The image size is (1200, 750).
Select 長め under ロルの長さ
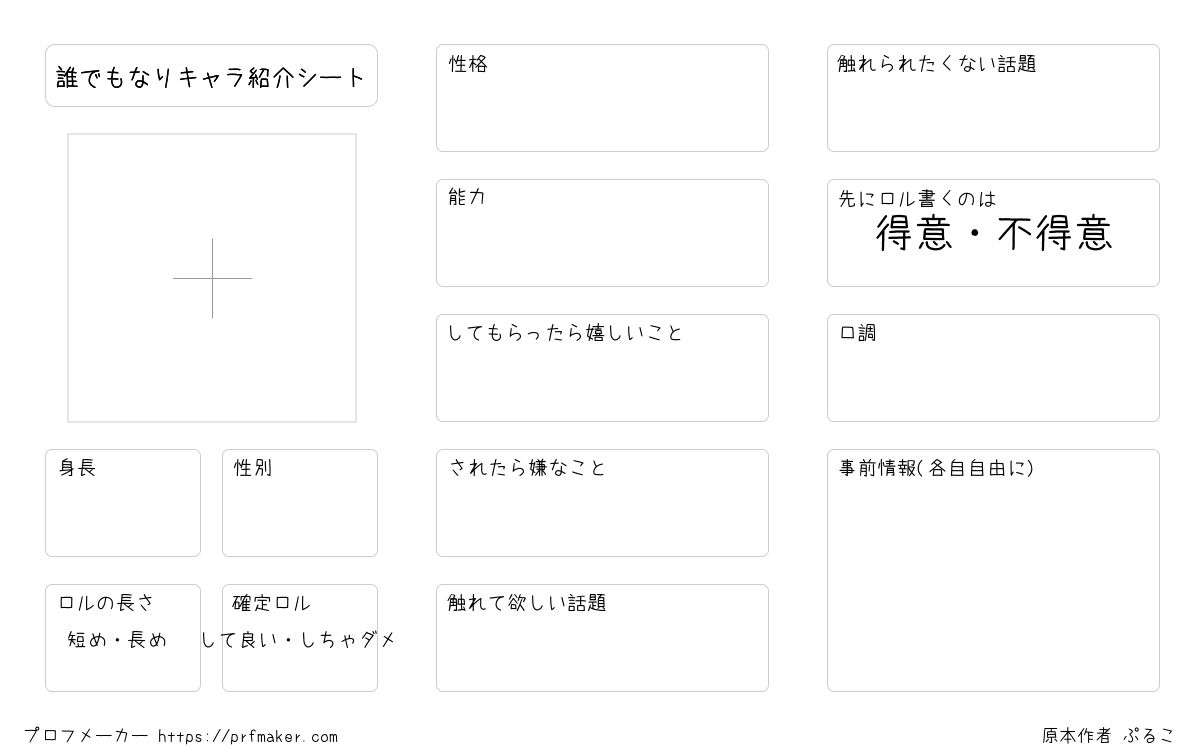click(147, 640)
